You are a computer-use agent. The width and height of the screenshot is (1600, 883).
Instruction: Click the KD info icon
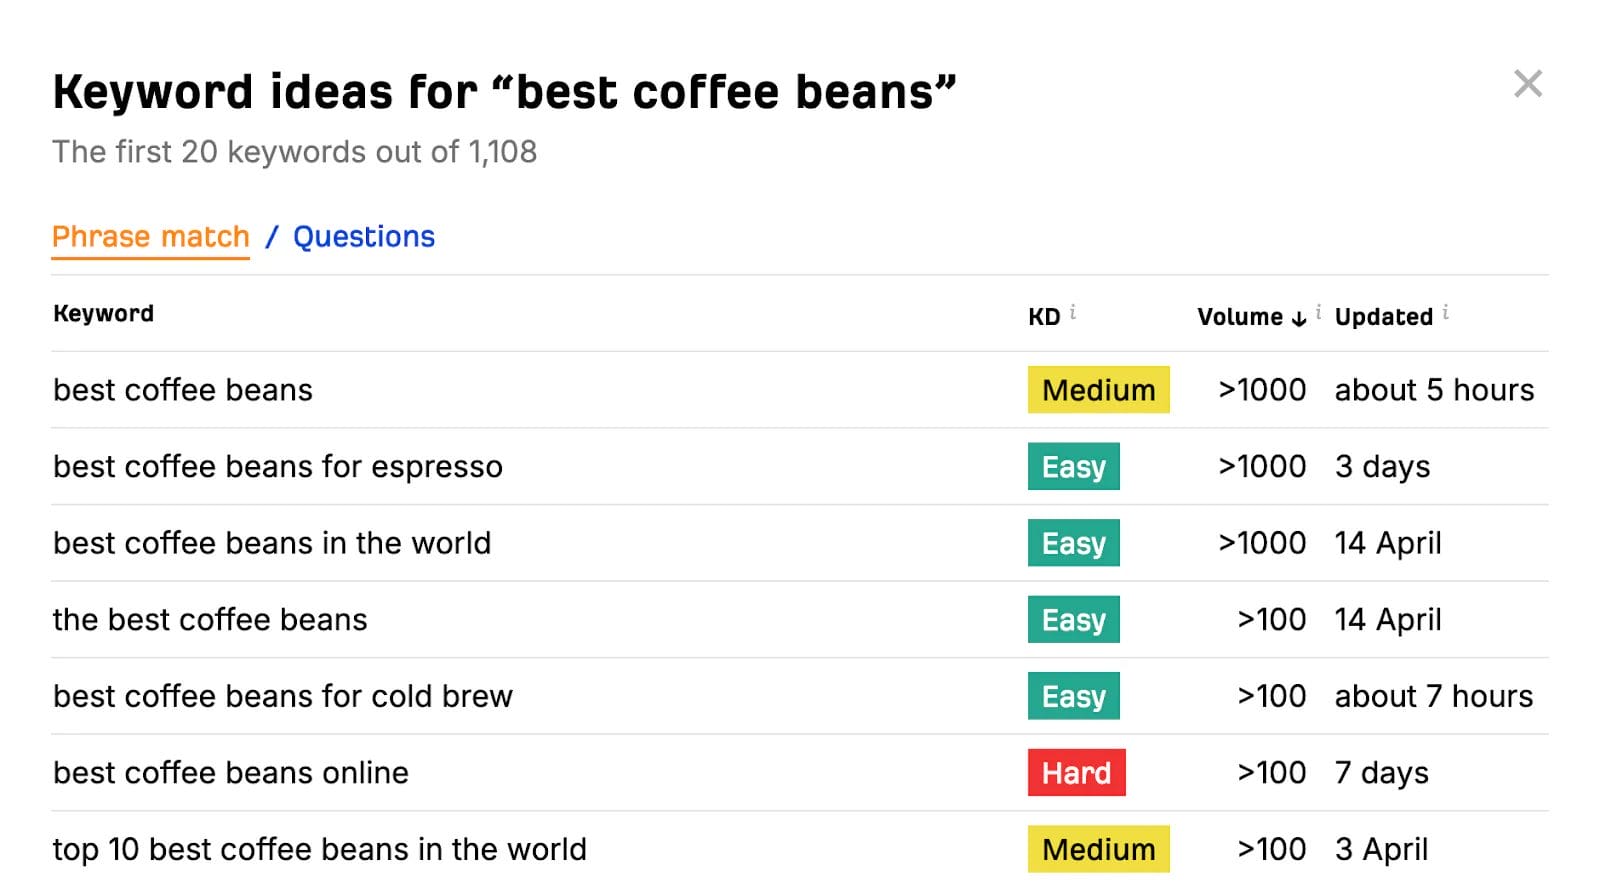pyautogui.click(x=1073, y=312)
